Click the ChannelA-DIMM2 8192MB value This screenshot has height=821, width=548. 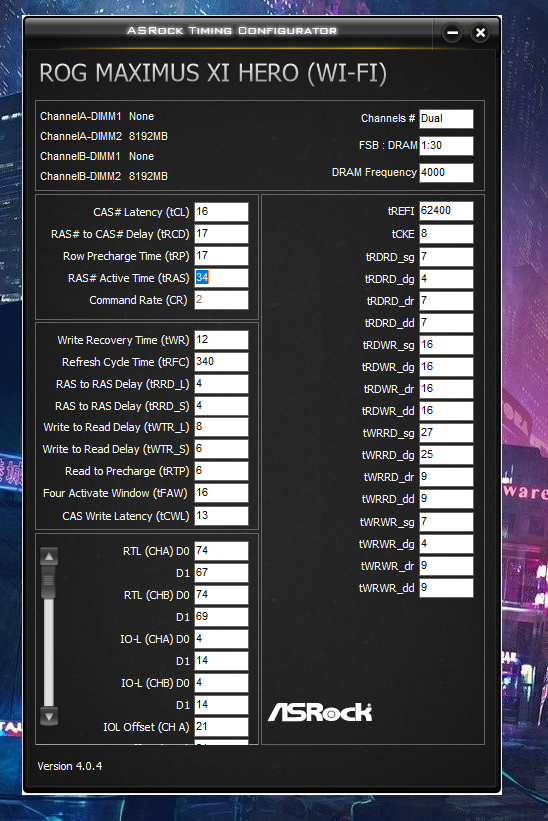coord(148,136)
